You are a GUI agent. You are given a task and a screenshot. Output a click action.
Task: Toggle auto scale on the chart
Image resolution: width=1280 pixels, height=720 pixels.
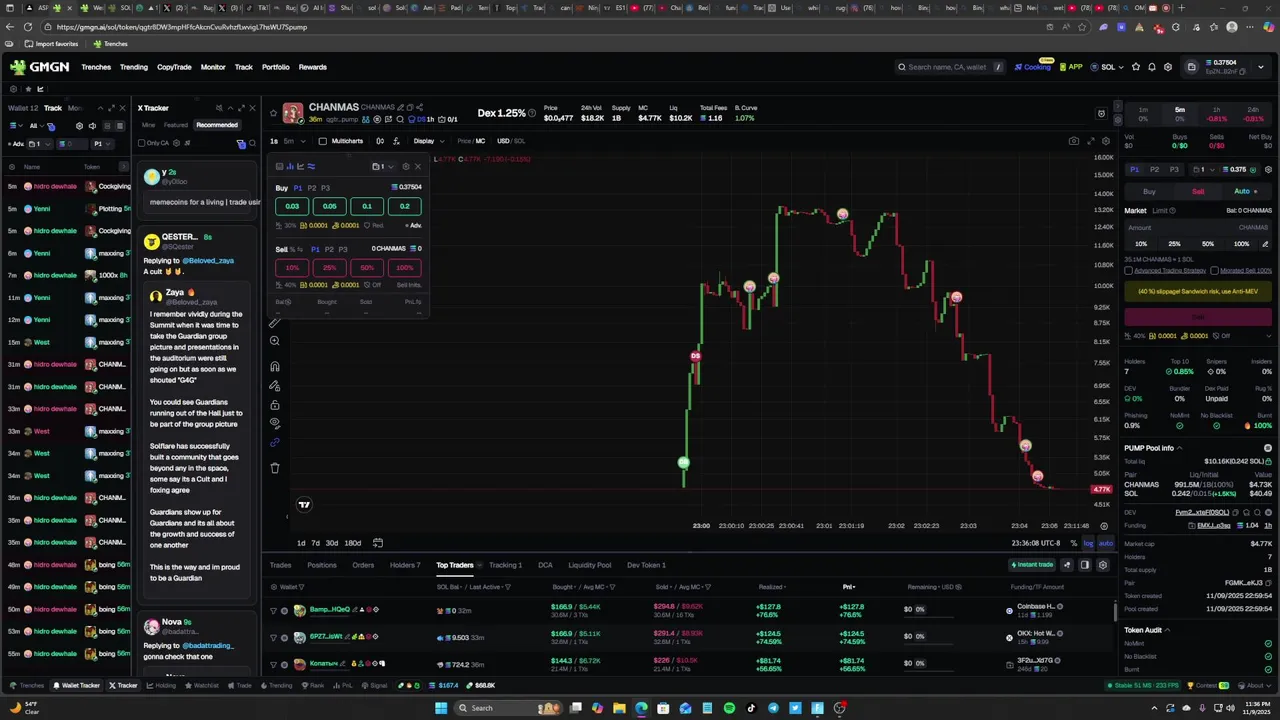(x=1105, y=543)
